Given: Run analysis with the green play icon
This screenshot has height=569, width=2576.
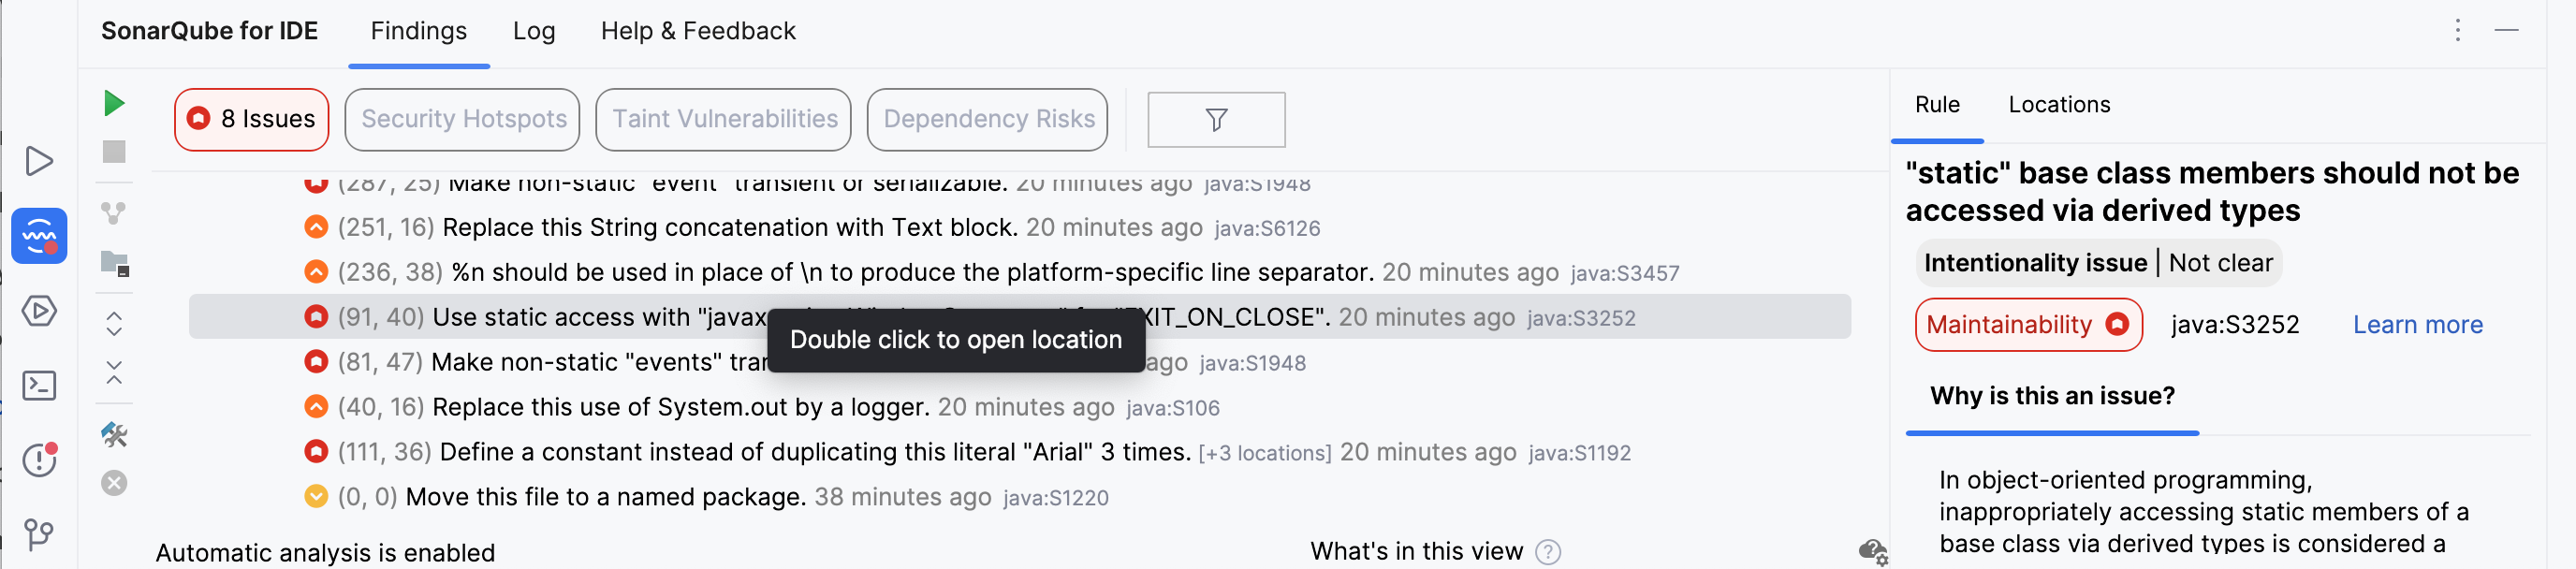Looking at the screenshot, I should pos(114,103).
